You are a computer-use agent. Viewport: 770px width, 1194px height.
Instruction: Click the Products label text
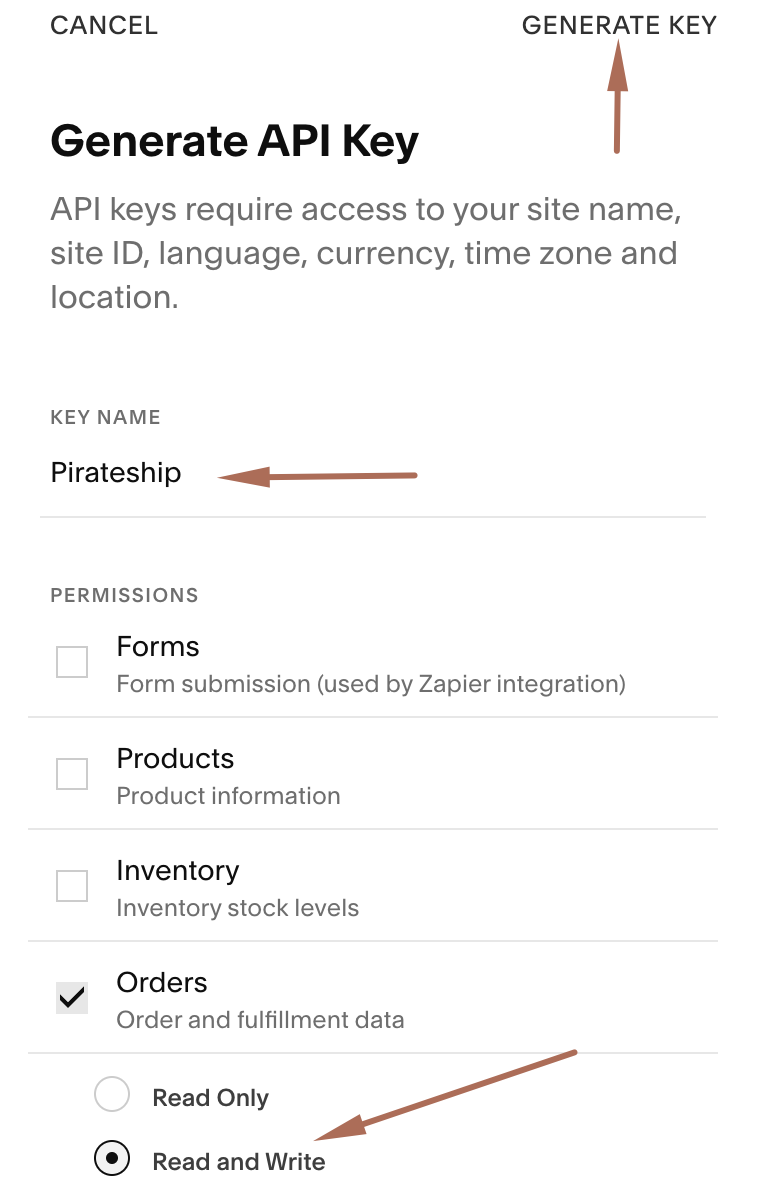[x=175, y=759]
